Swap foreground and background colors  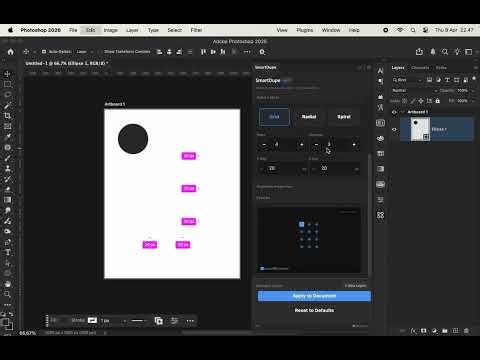(x=11, y=314)
